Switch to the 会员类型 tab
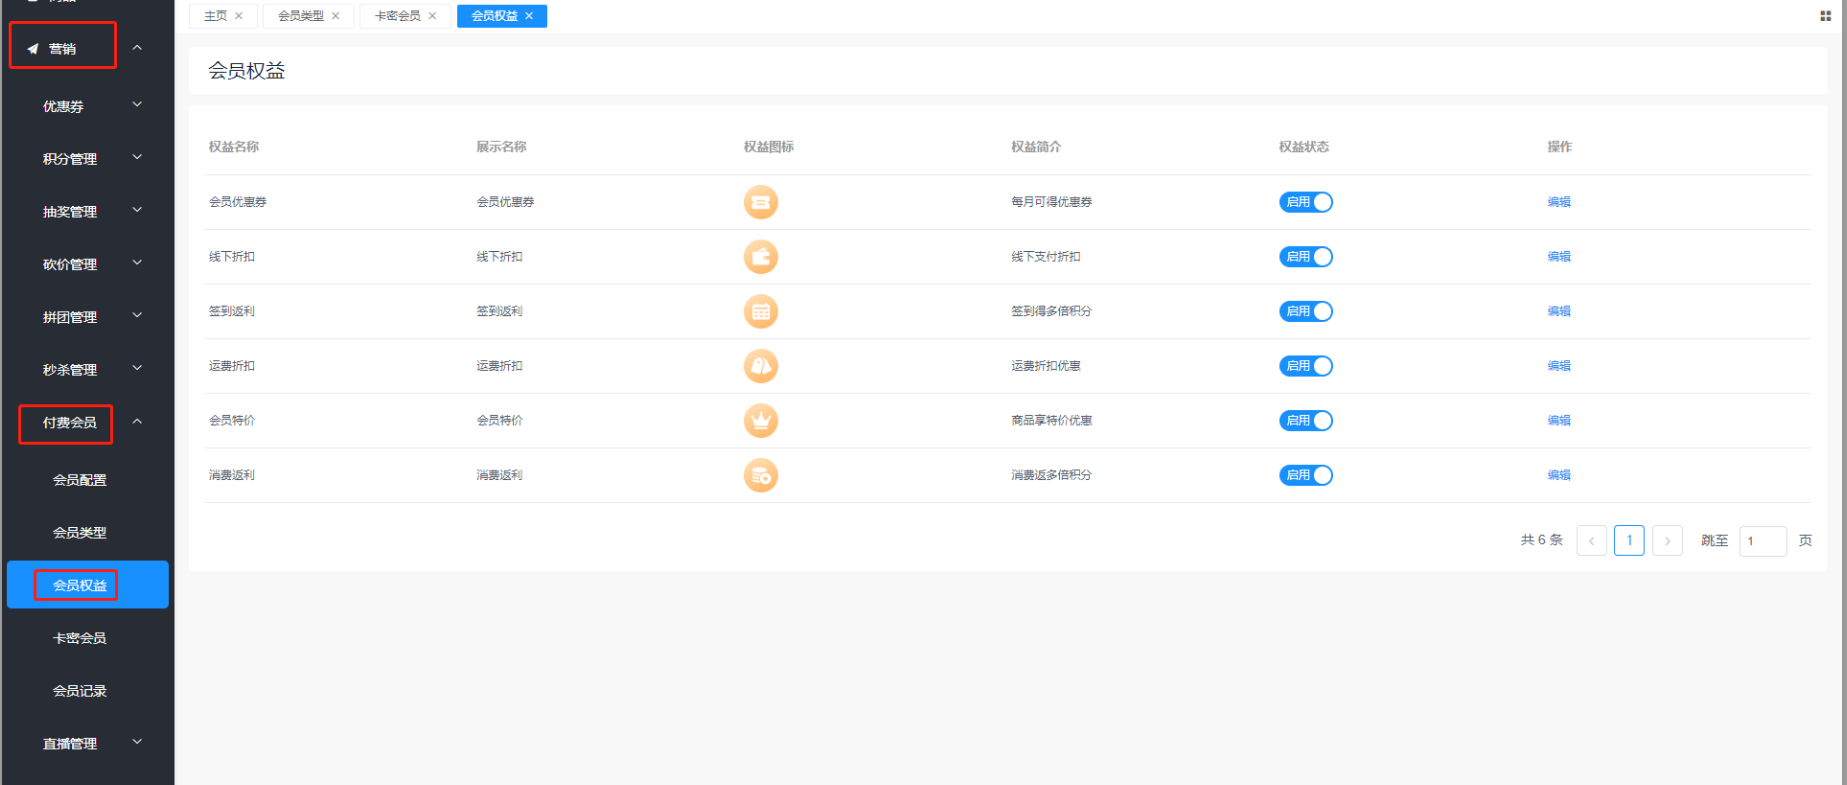1847x785 pixels. (x=300, y=16)
